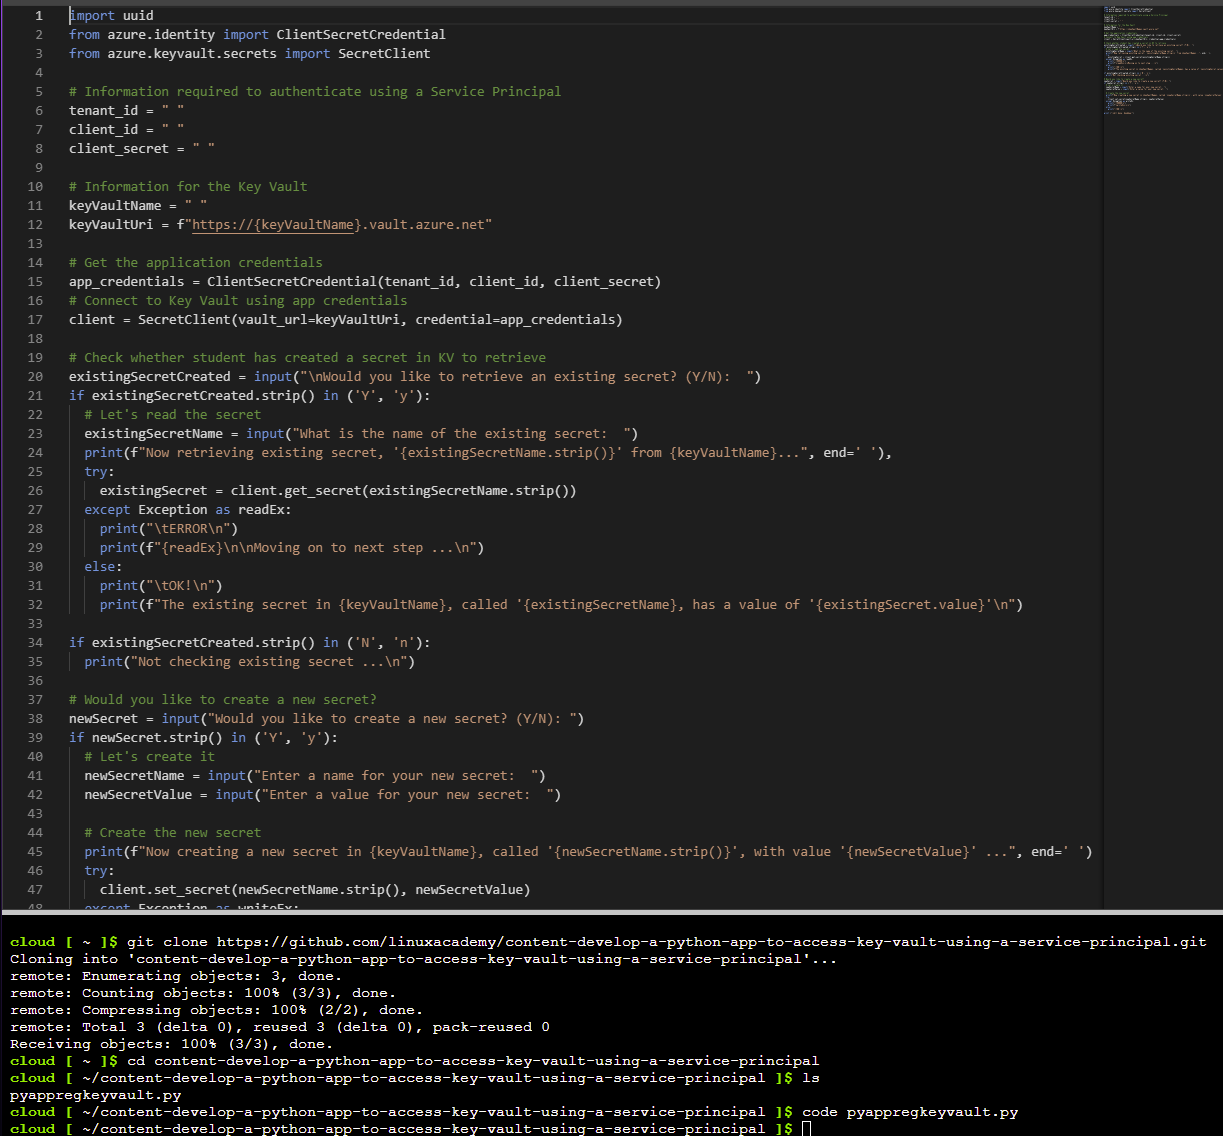Screen dimensions: 1223x1136
Task: Click the minimap to jump within the file
Action: pyautogui.click(x=1160, y=60)
